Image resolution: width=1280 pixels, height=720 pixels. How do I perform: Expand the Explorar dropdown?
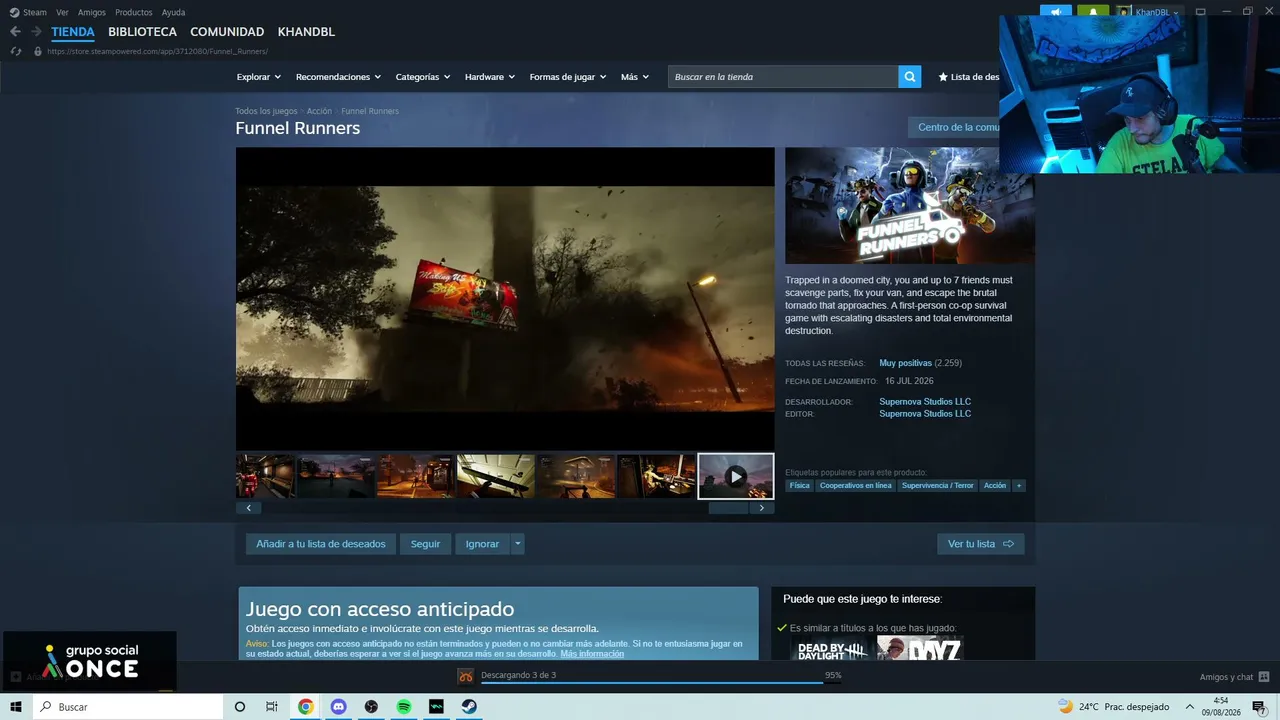point(259,77)
